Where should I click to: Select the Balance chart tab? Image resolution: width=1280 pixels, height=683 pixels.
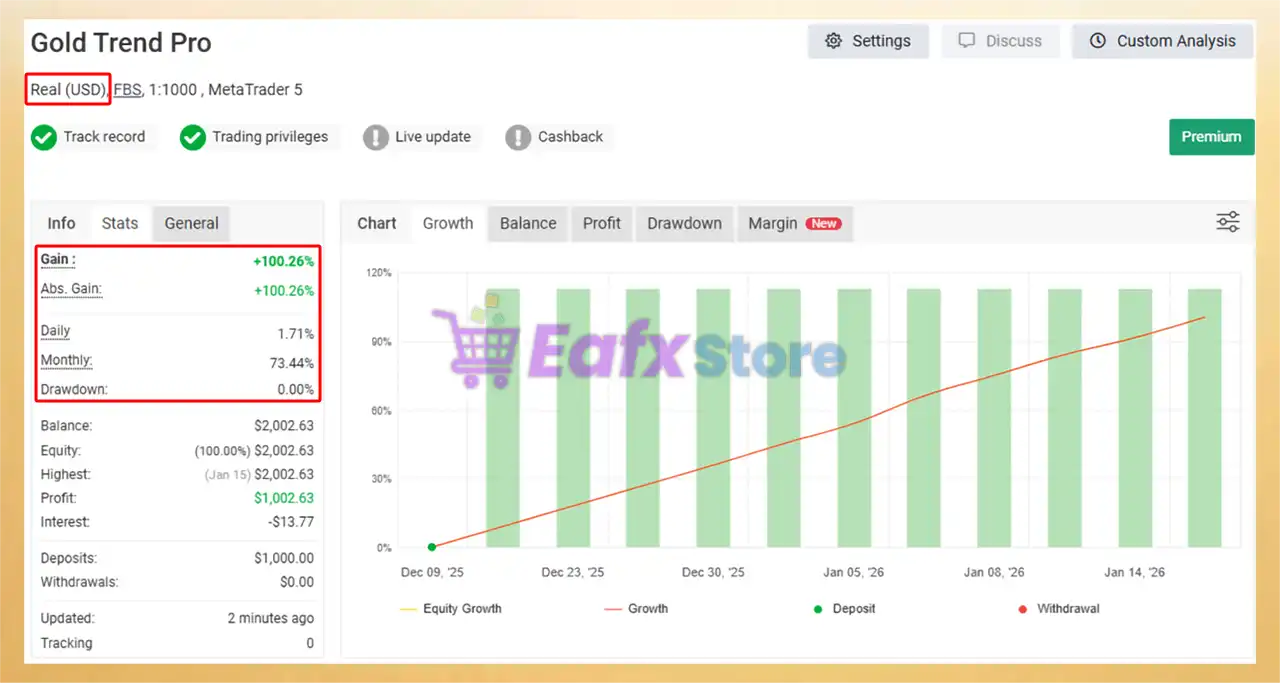tap(528, 223)
